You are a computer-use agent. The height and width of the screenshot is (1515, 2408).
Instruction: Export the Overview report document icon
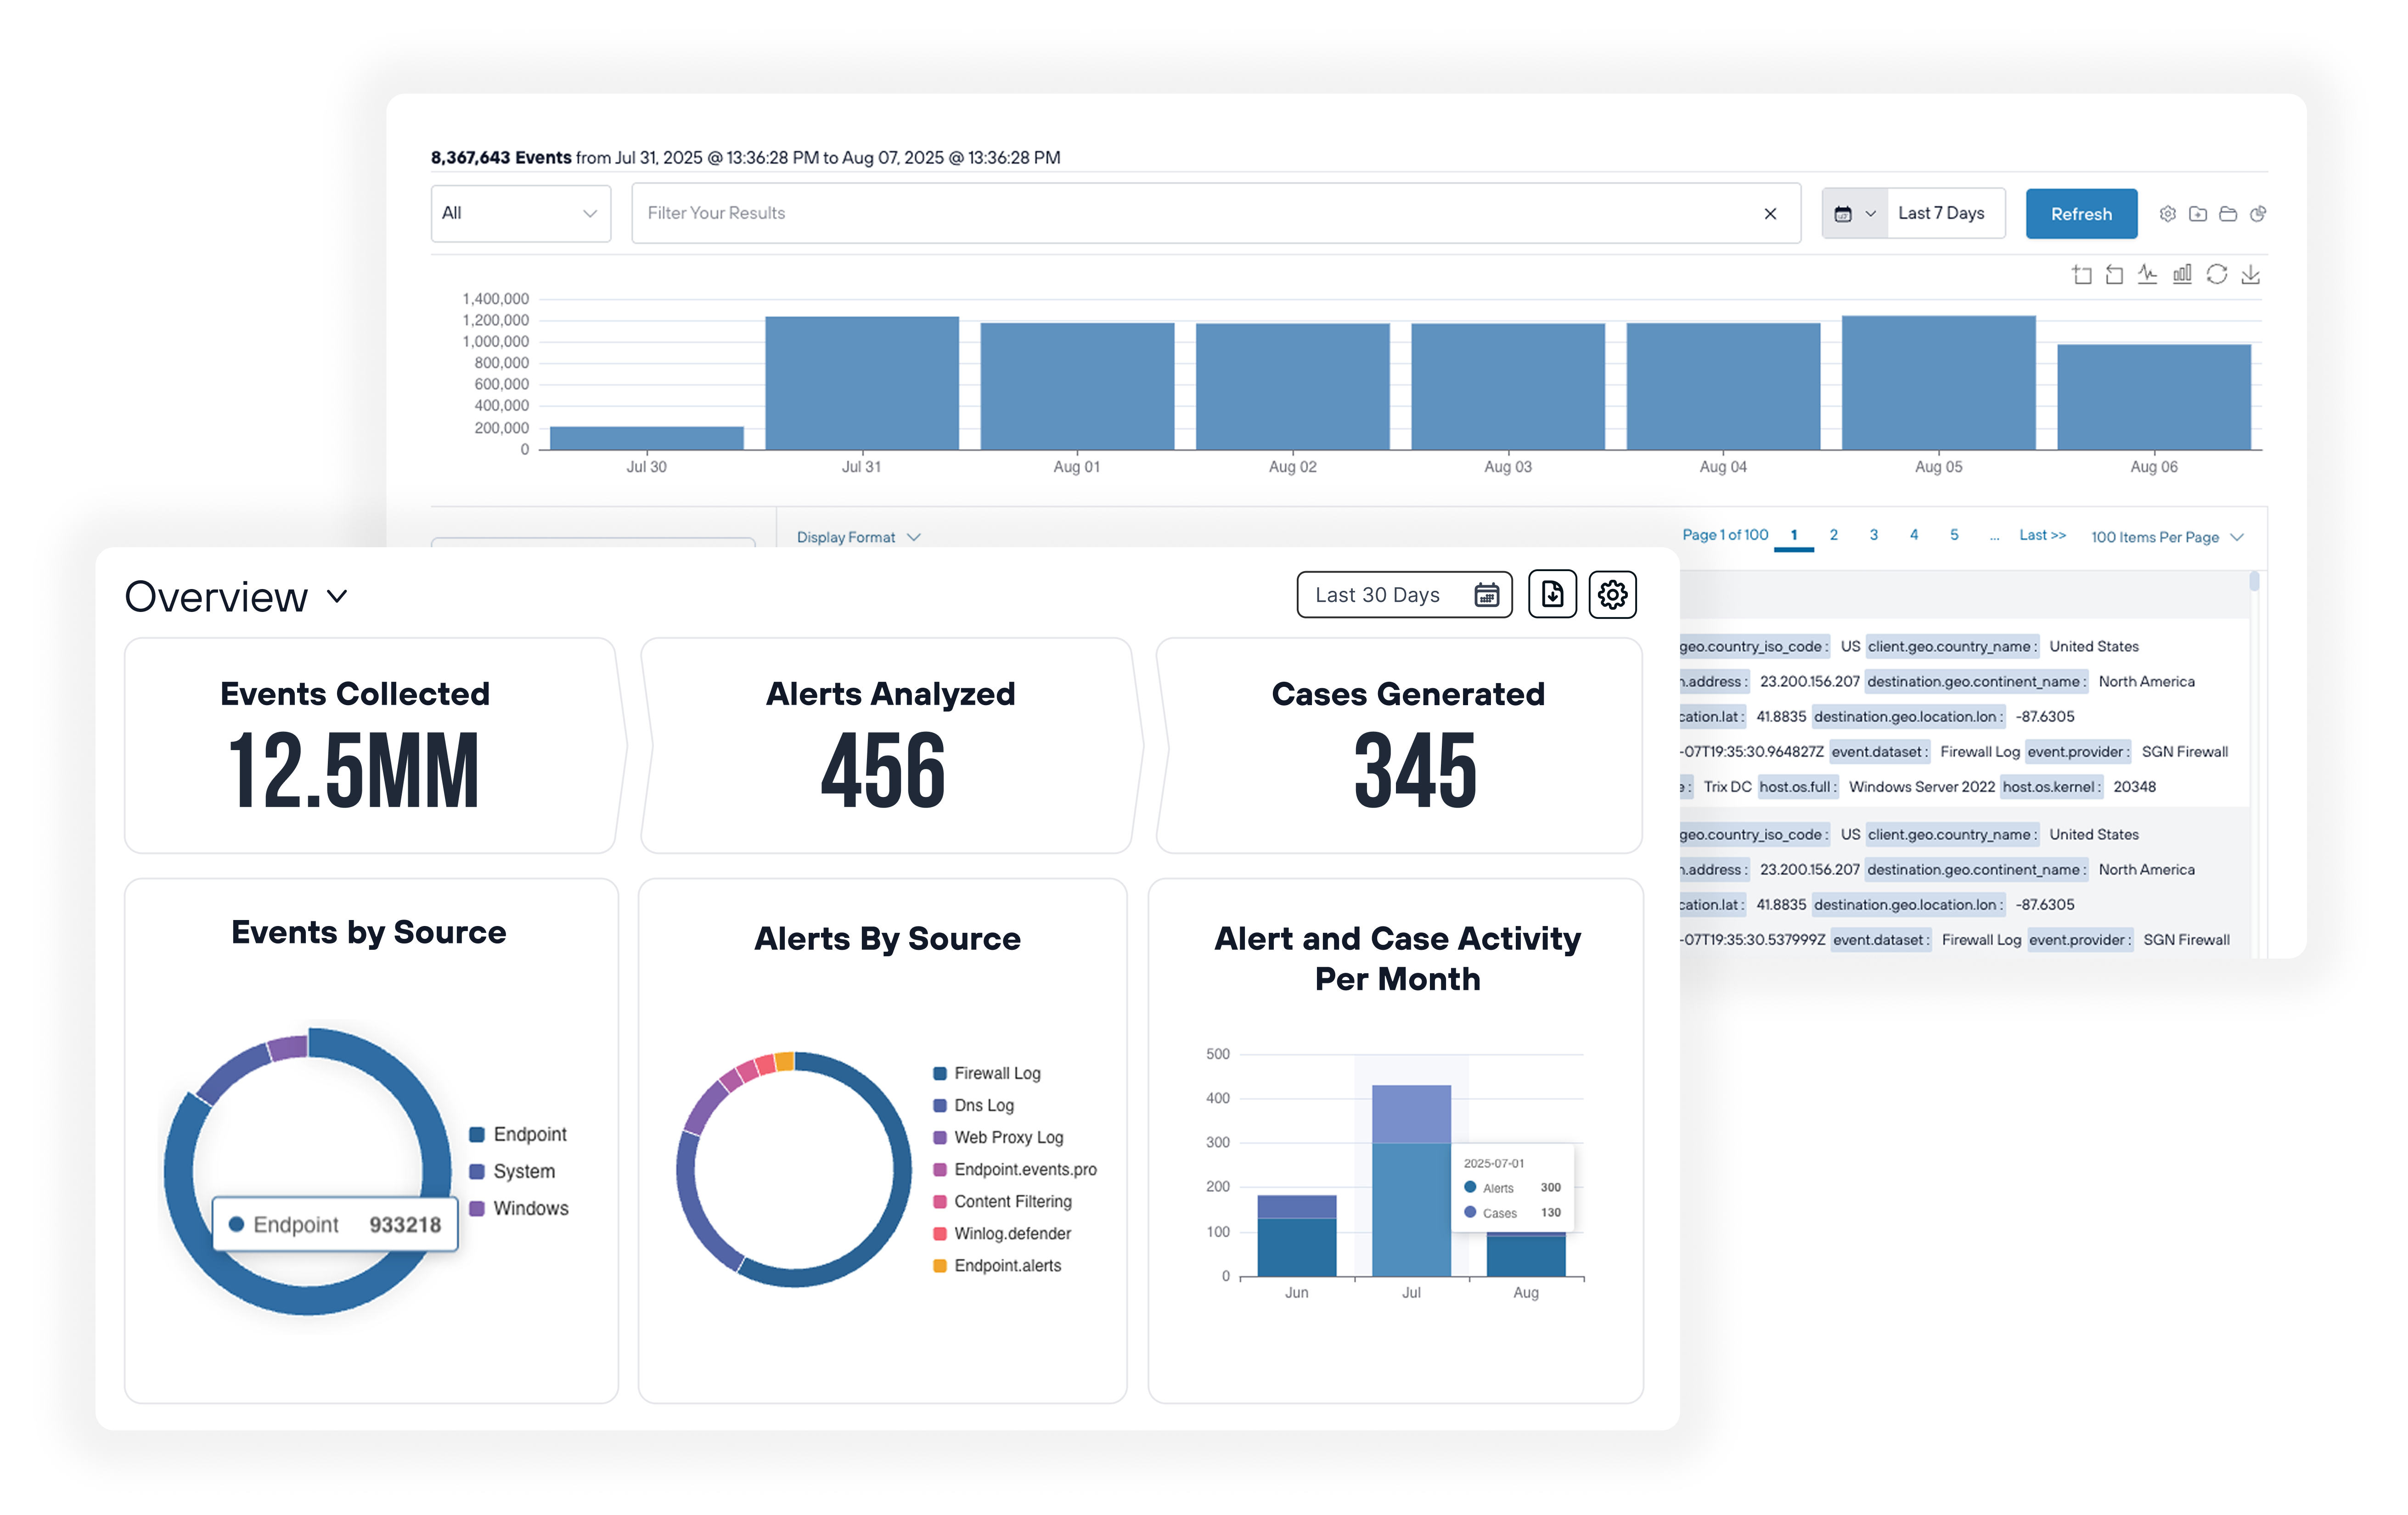(1552, 594)
